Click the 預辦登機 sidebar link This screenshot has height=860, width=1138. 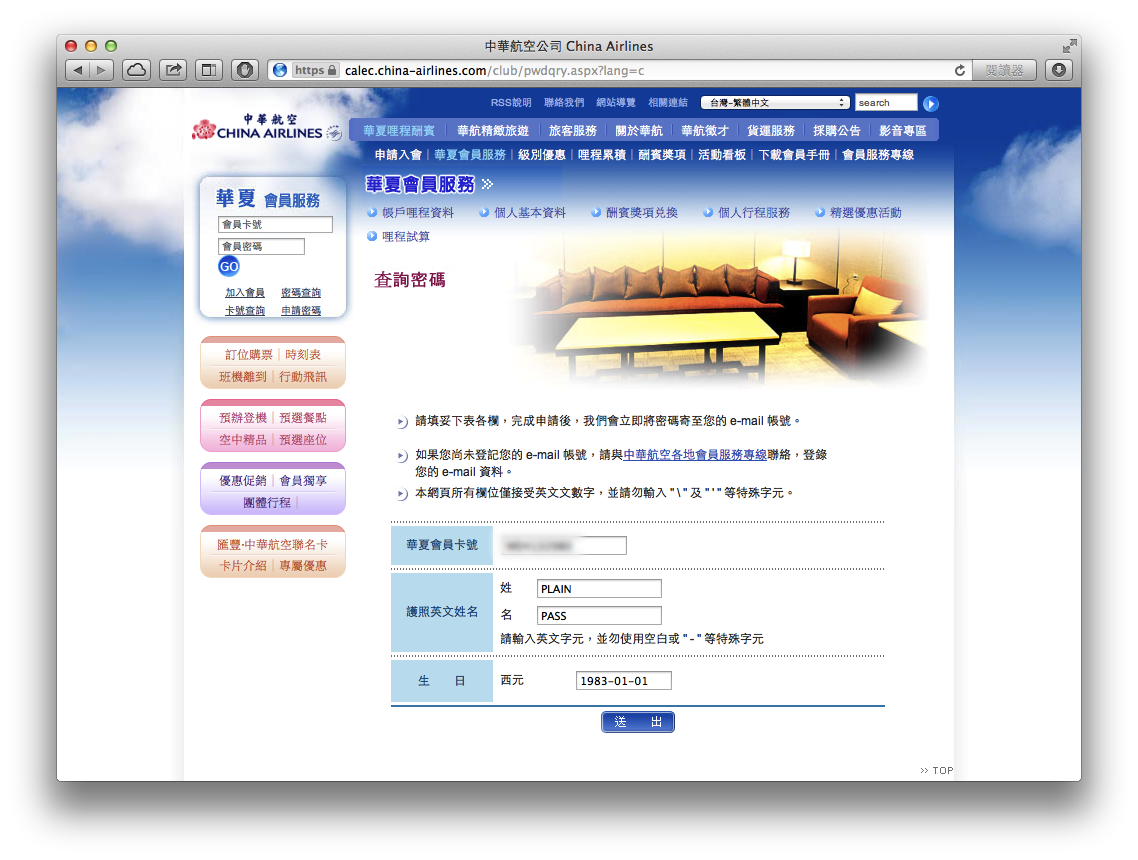coord(242,418)
